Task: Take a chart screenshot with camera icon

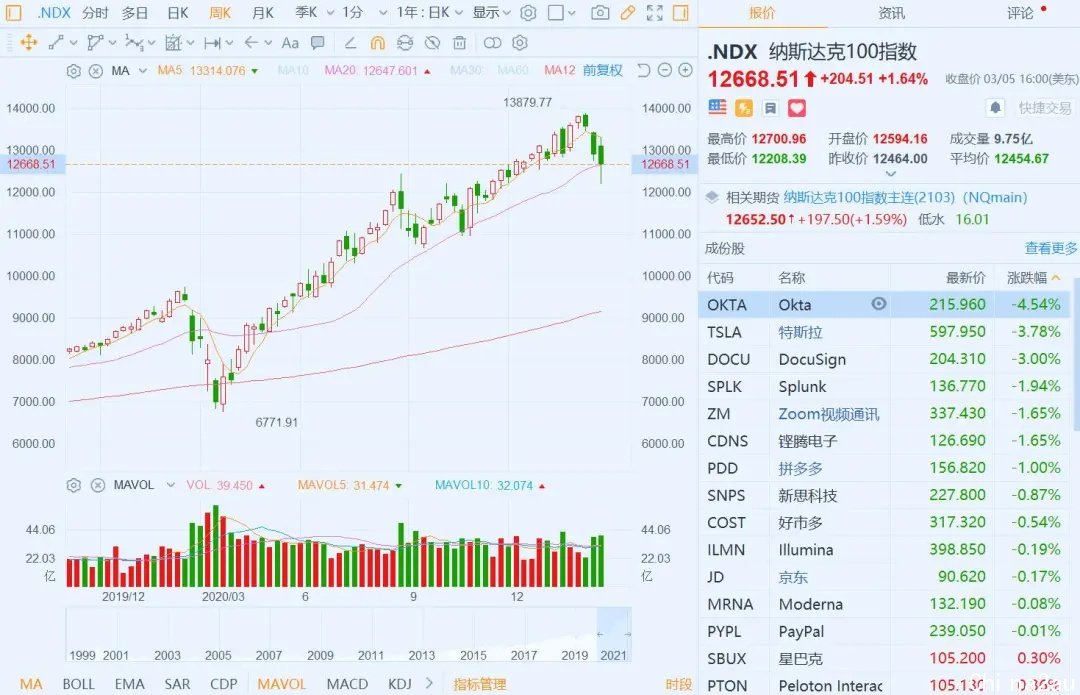Action: coord(600,12)
